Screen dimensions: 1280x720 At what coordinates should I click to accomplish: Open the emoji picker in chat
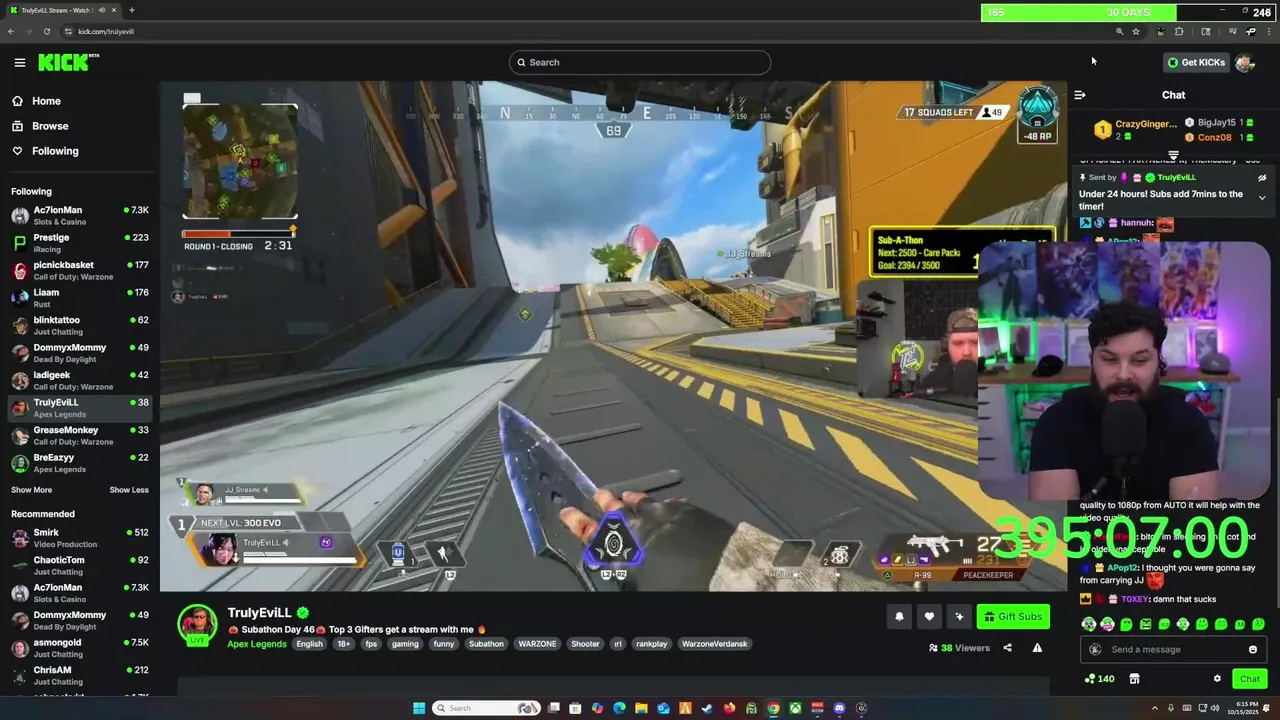(1253, 649)
